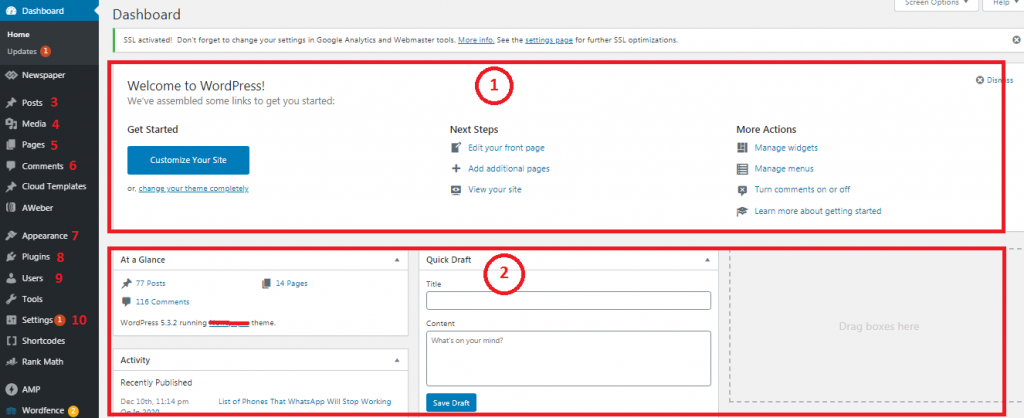Screen dimensions: 1024x418
Task: Click the Customize Your Site button
Action: click(188, 160)
